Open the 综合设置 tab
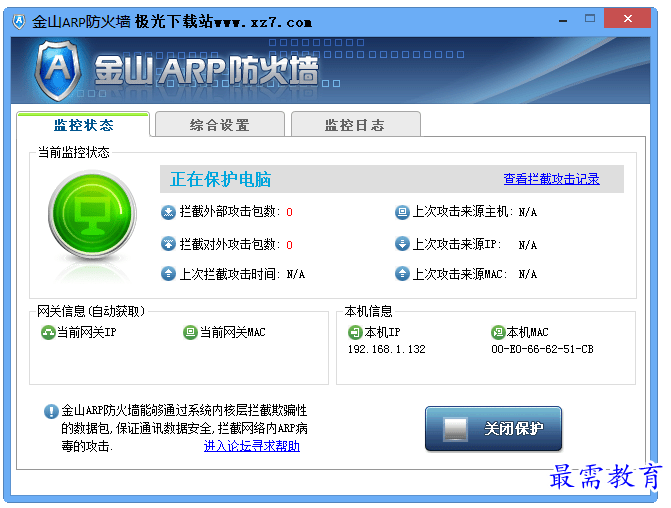 220,125
